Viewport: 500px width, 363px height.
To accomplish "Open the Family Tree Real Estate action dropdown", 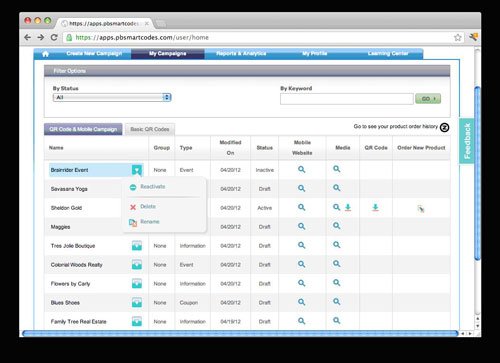I will pos(137,322).
